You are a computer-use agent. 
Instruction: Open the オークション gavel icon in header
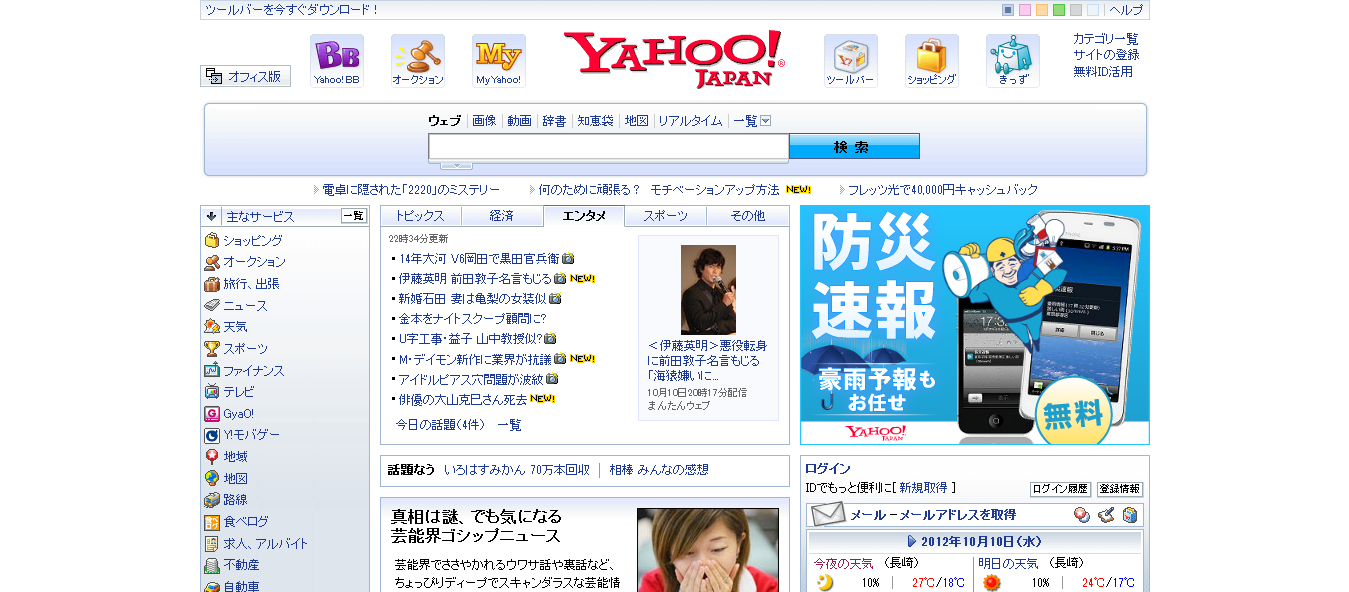[x=418, y=61]
